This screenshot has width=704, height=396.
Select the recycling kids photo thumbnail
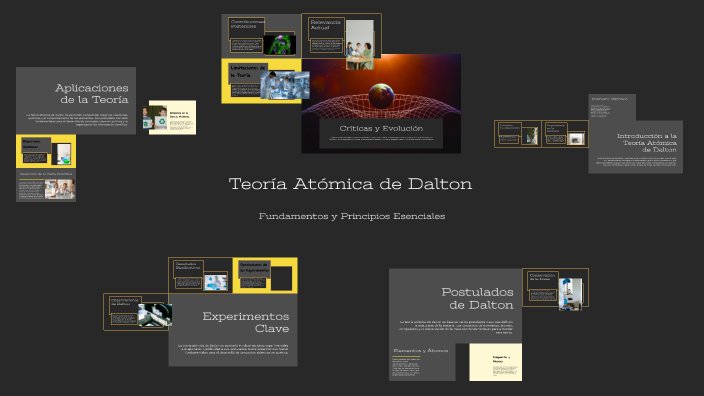click(x=155, y=119)
